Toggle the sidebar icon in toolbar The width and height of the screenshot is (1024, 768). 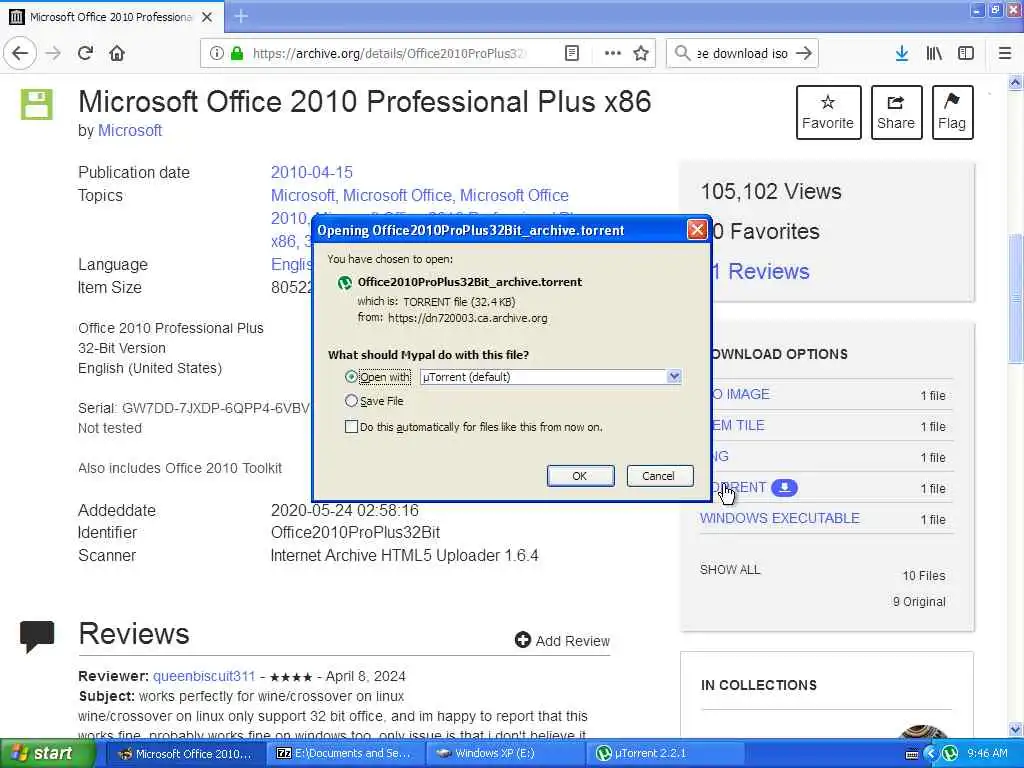pos(966,53)
